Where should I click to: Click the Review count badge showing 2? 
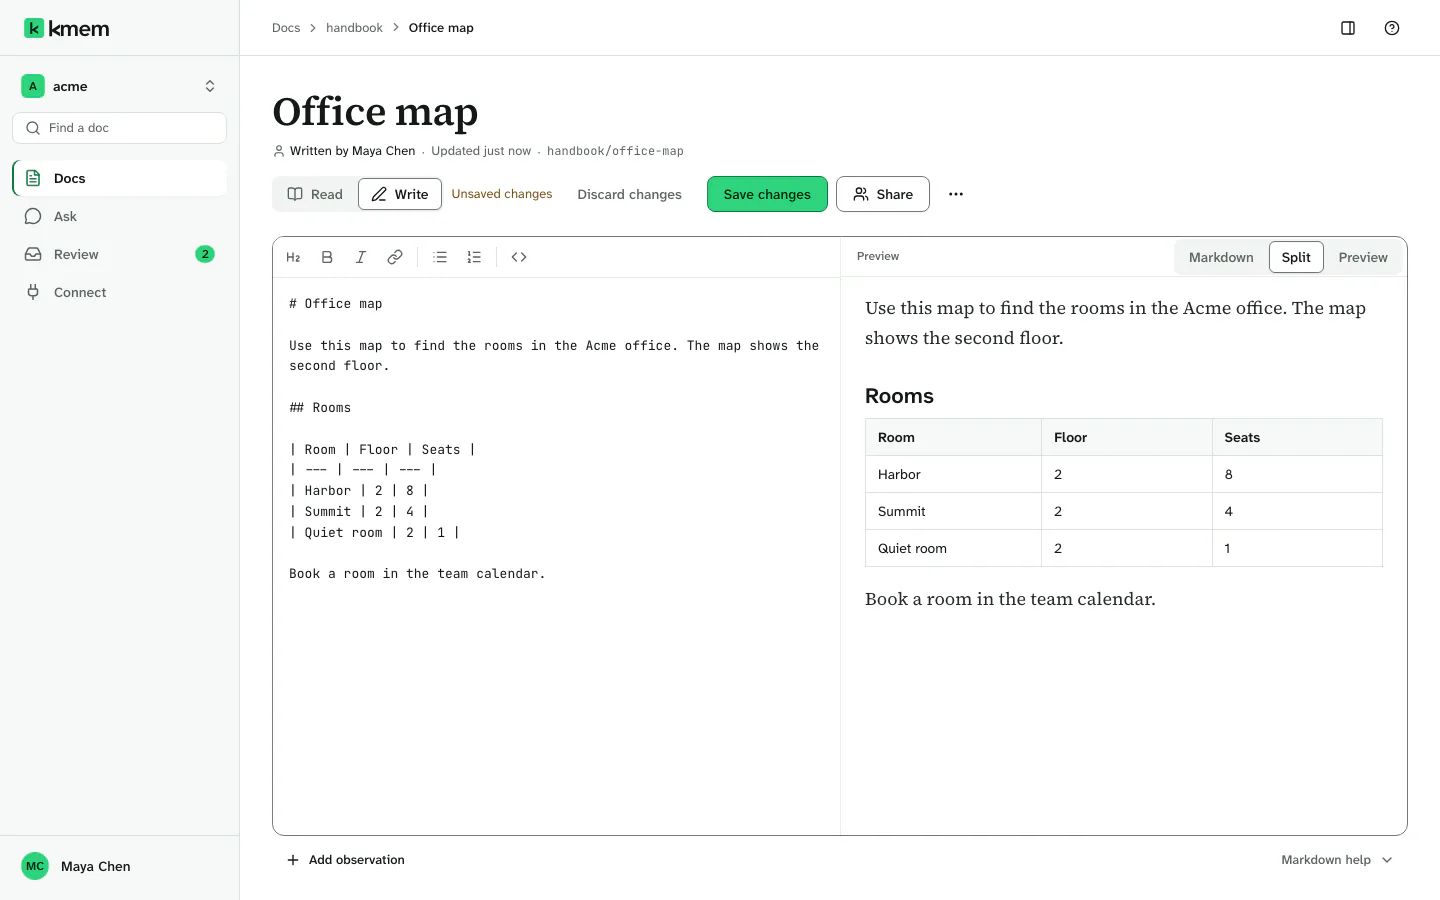point(205,254)
